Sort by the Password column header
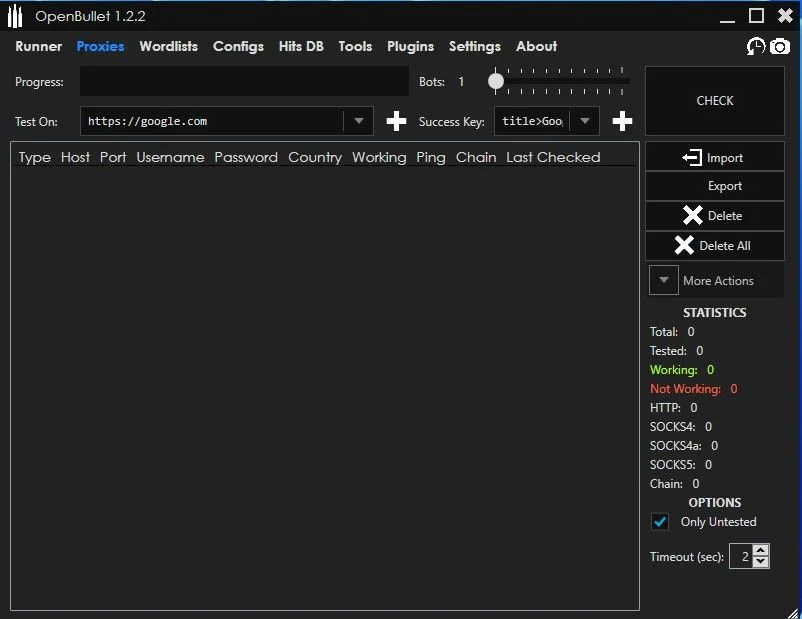This screenshot has height=619, width=802. pos(246,158)
